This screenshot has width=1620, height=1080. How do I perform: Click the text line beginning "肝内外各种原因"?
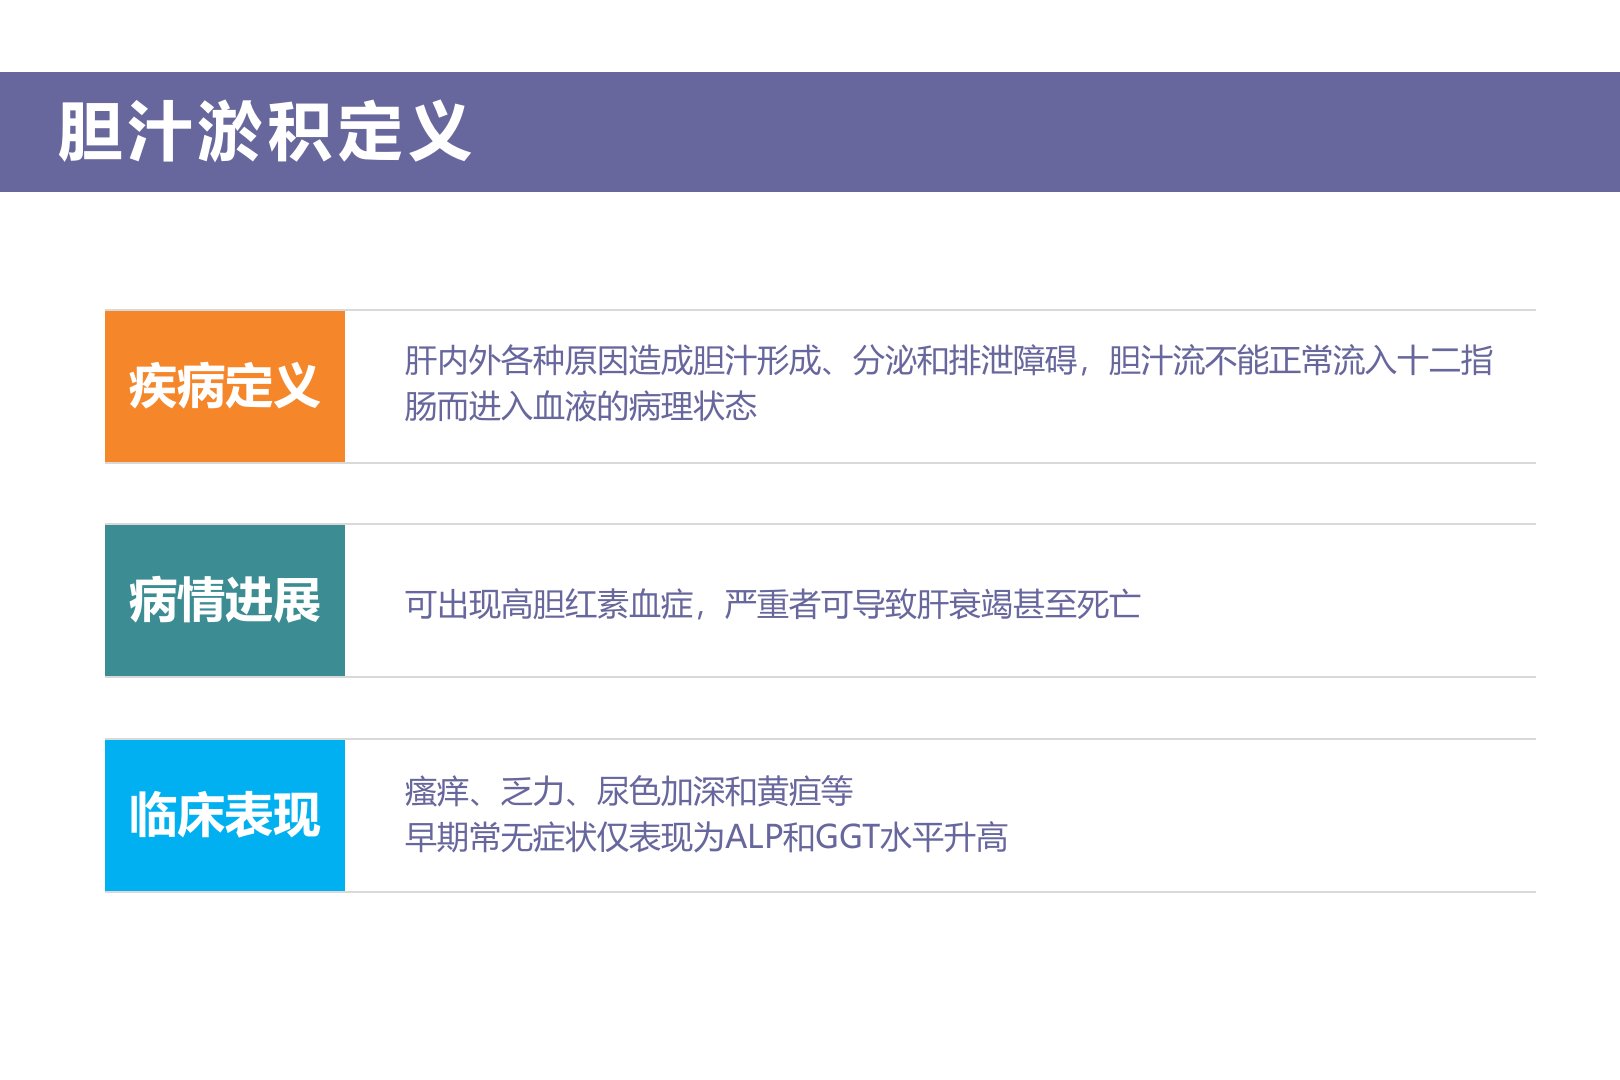948,360
